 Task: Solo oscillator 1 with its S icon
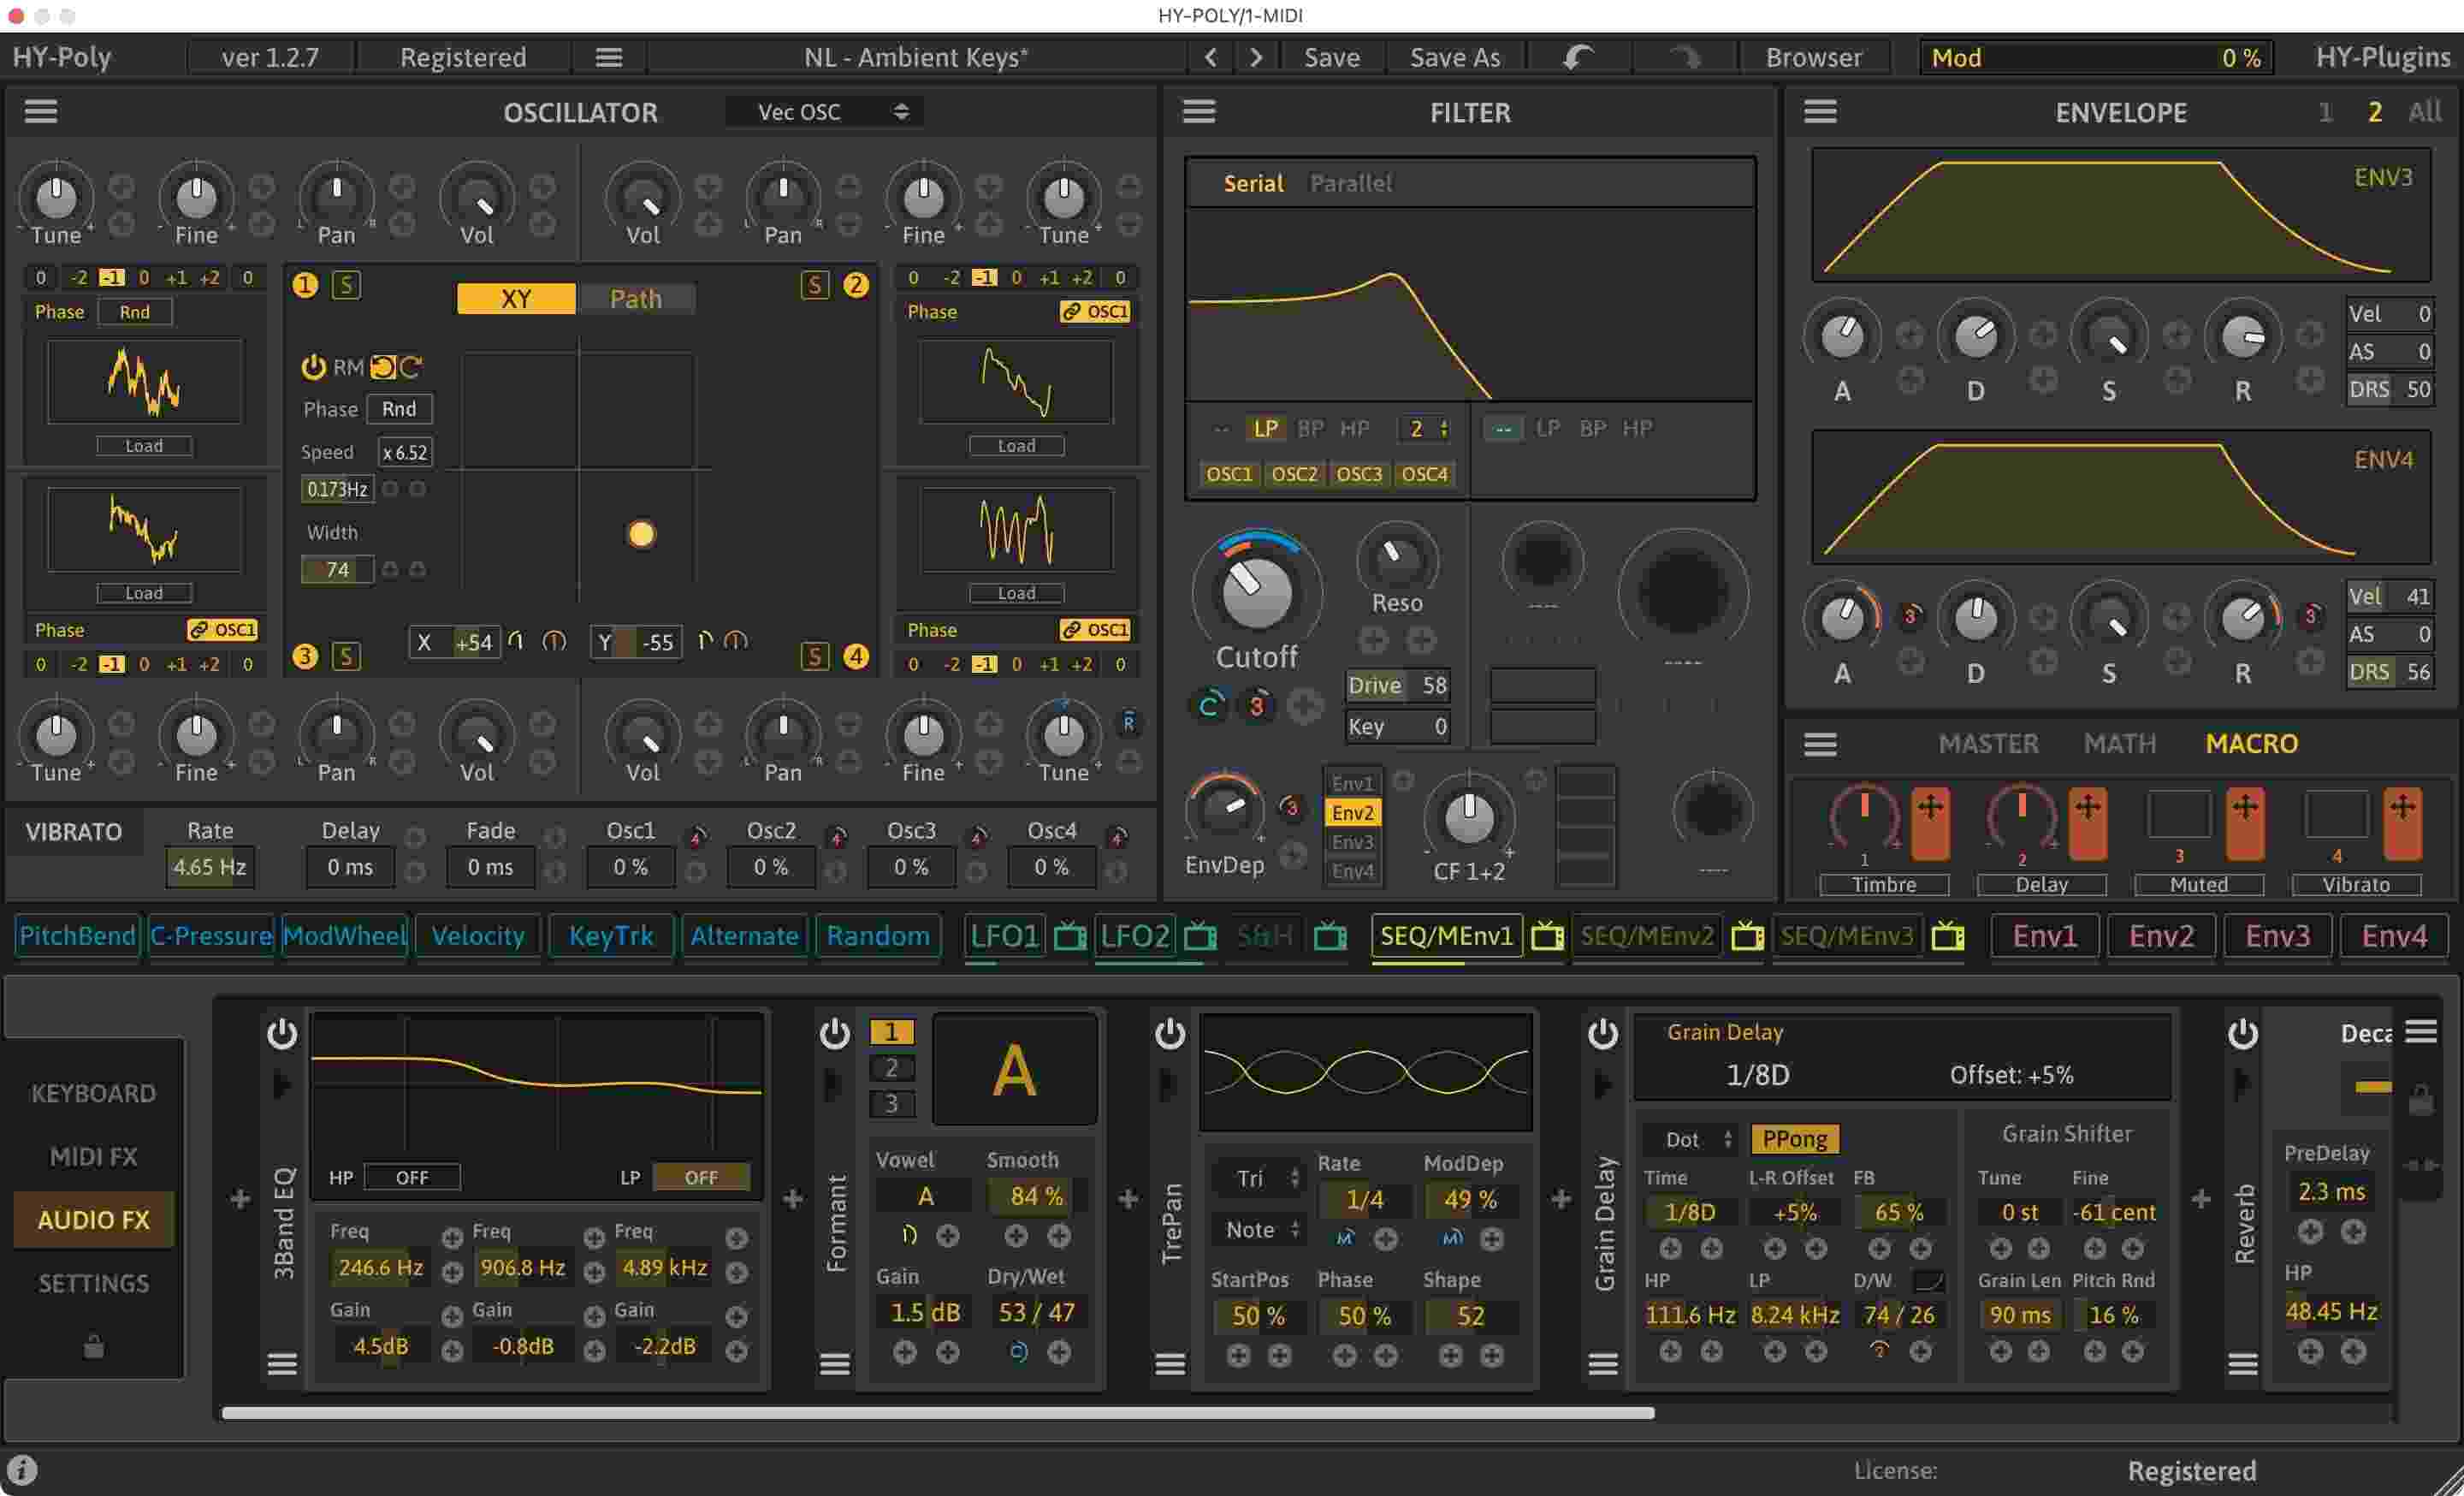pyautogui.click(x=345, y=284)
